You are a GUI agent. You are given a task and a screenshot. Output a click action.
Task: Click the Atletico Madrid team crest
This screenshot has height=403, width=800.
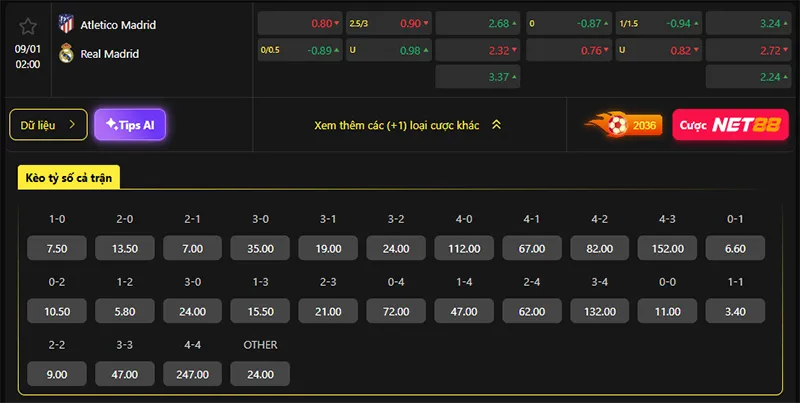tap(67, 24)
